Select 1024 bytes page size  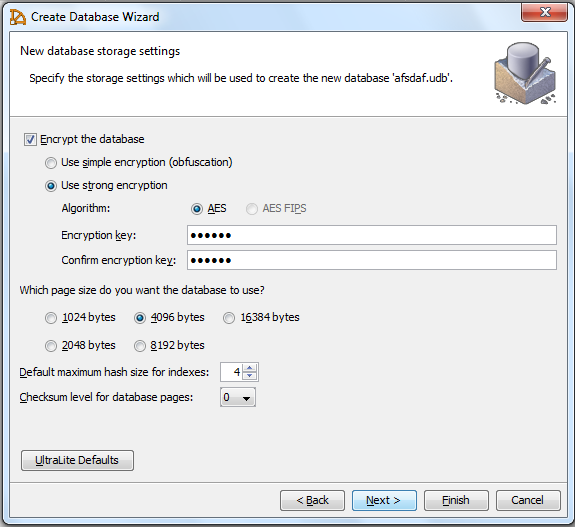(x=51, y=318)
